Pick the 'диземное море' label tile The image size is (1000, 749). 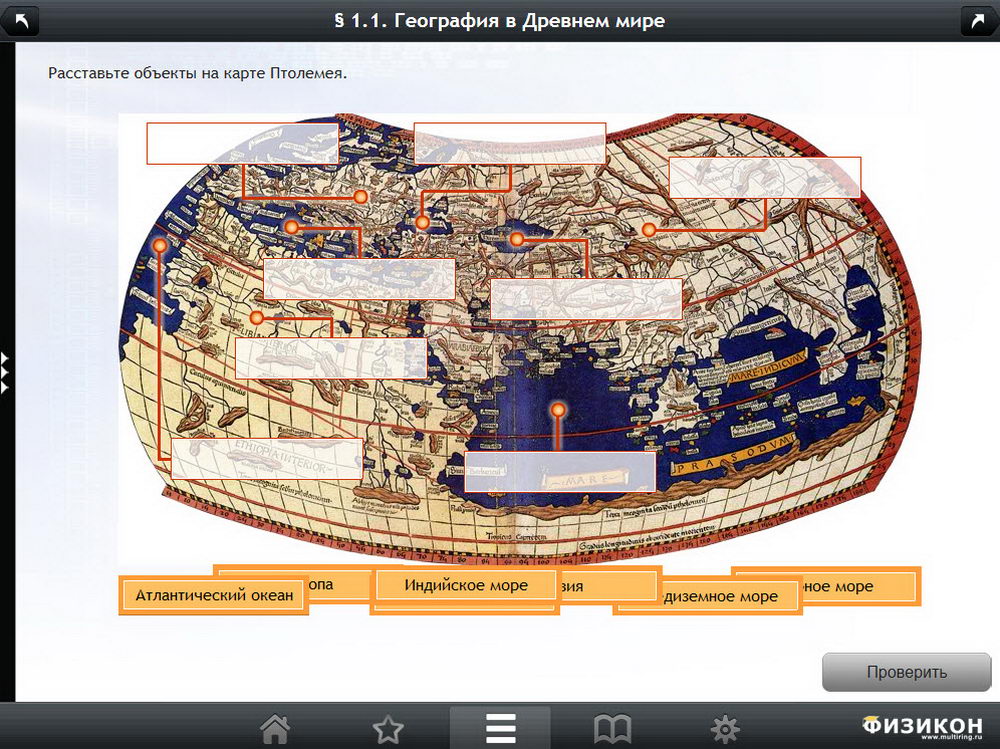tap(708, 597)
